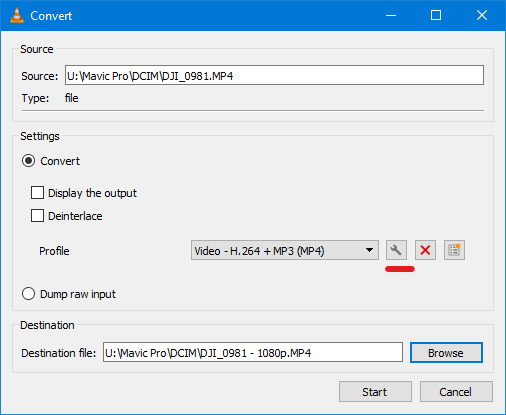Toggle the Deinterlace checkbox

pos(37,216)
